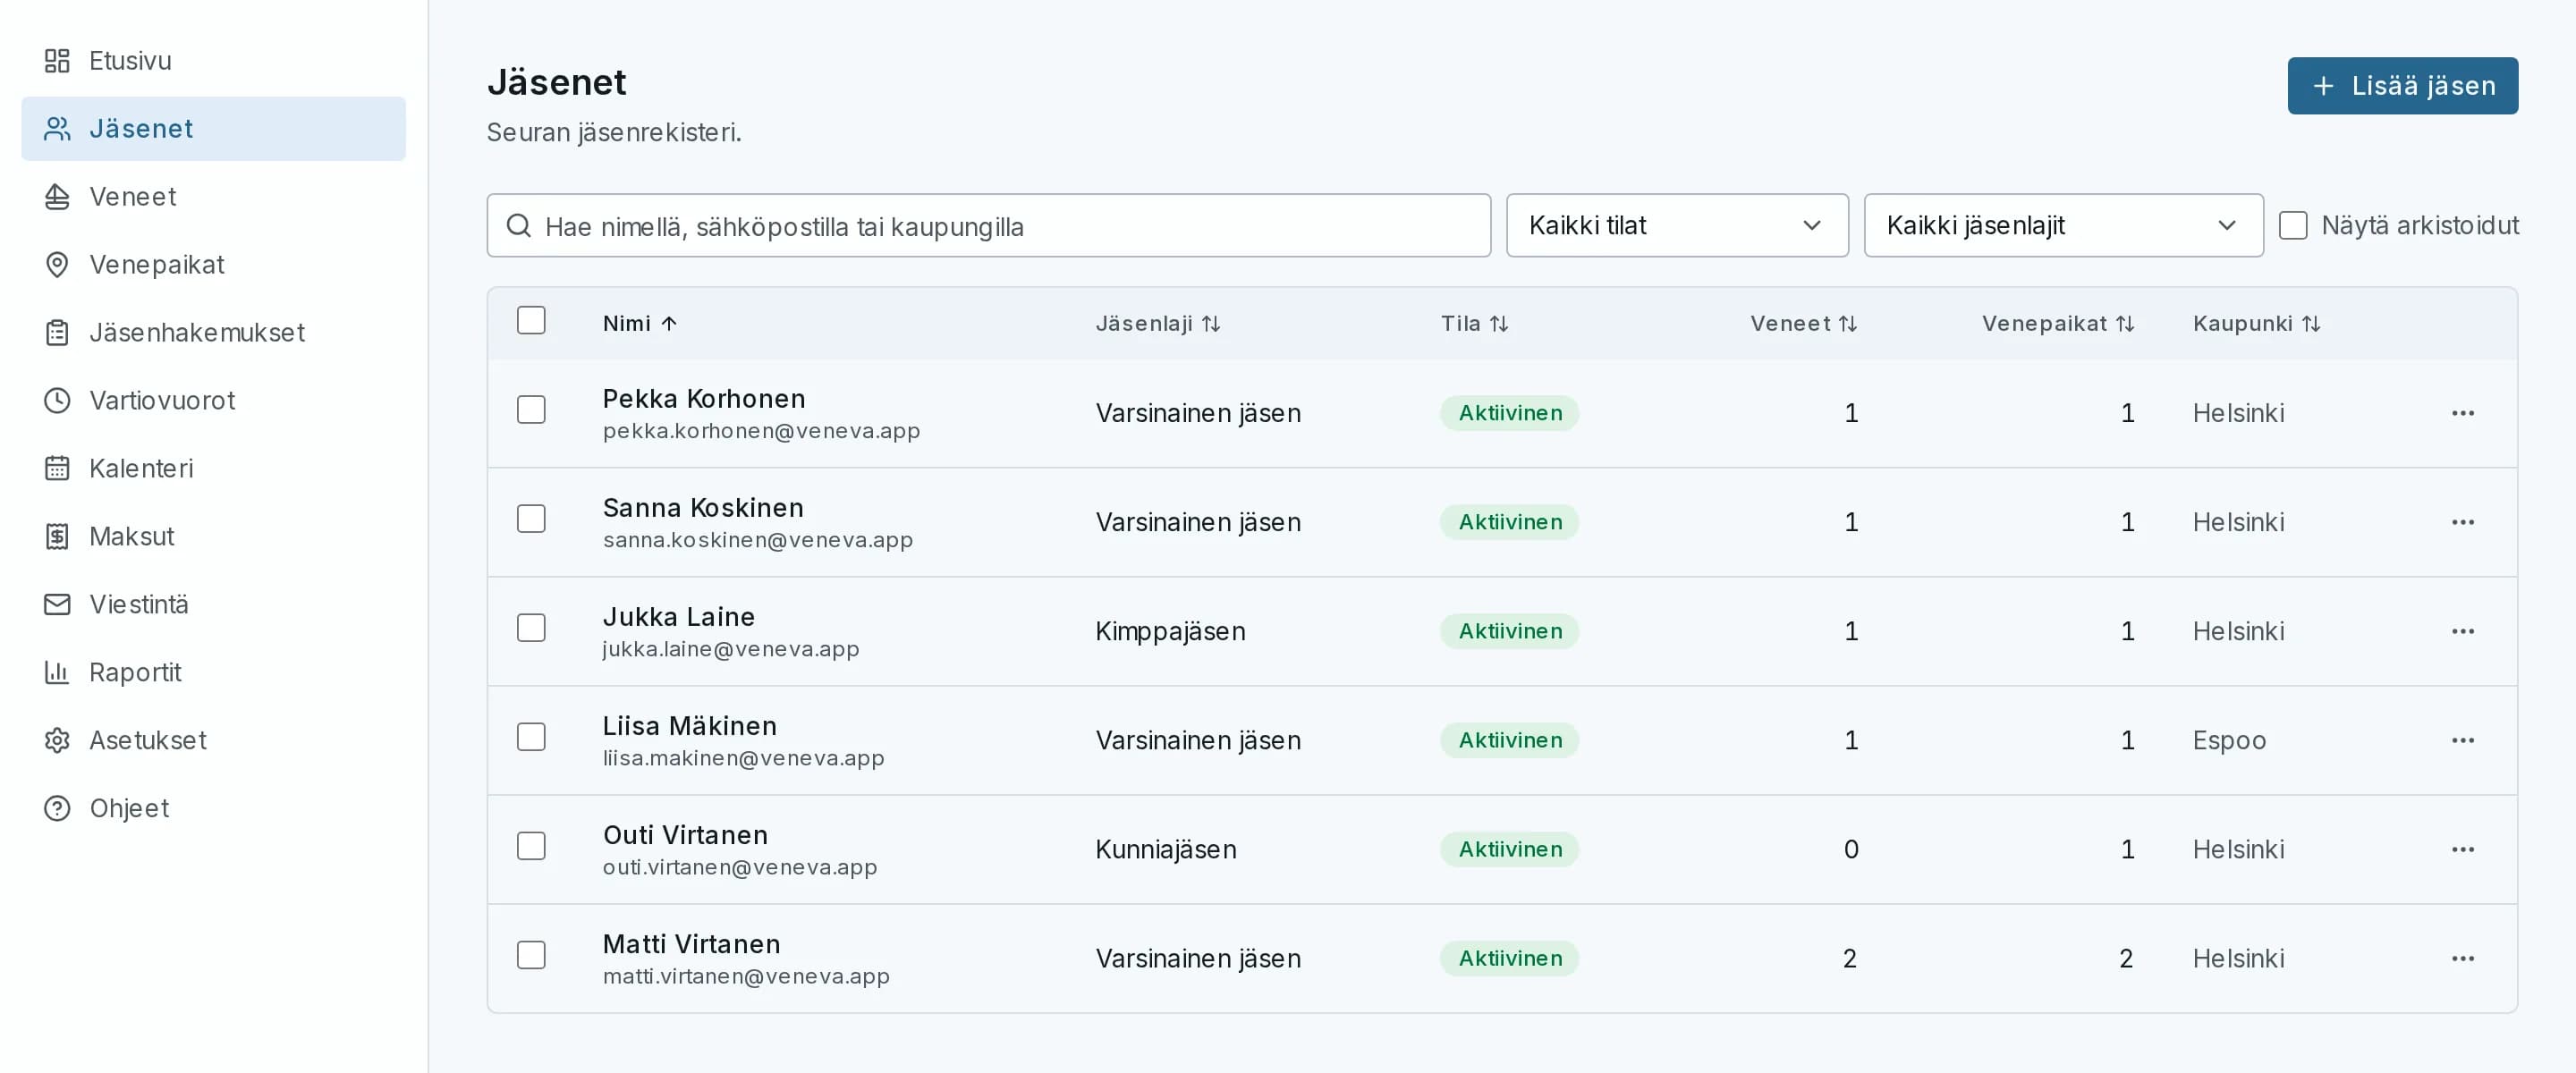Click the Venepaikat map pin icon
The image size is (2576, 1073).
pos(57,265)
